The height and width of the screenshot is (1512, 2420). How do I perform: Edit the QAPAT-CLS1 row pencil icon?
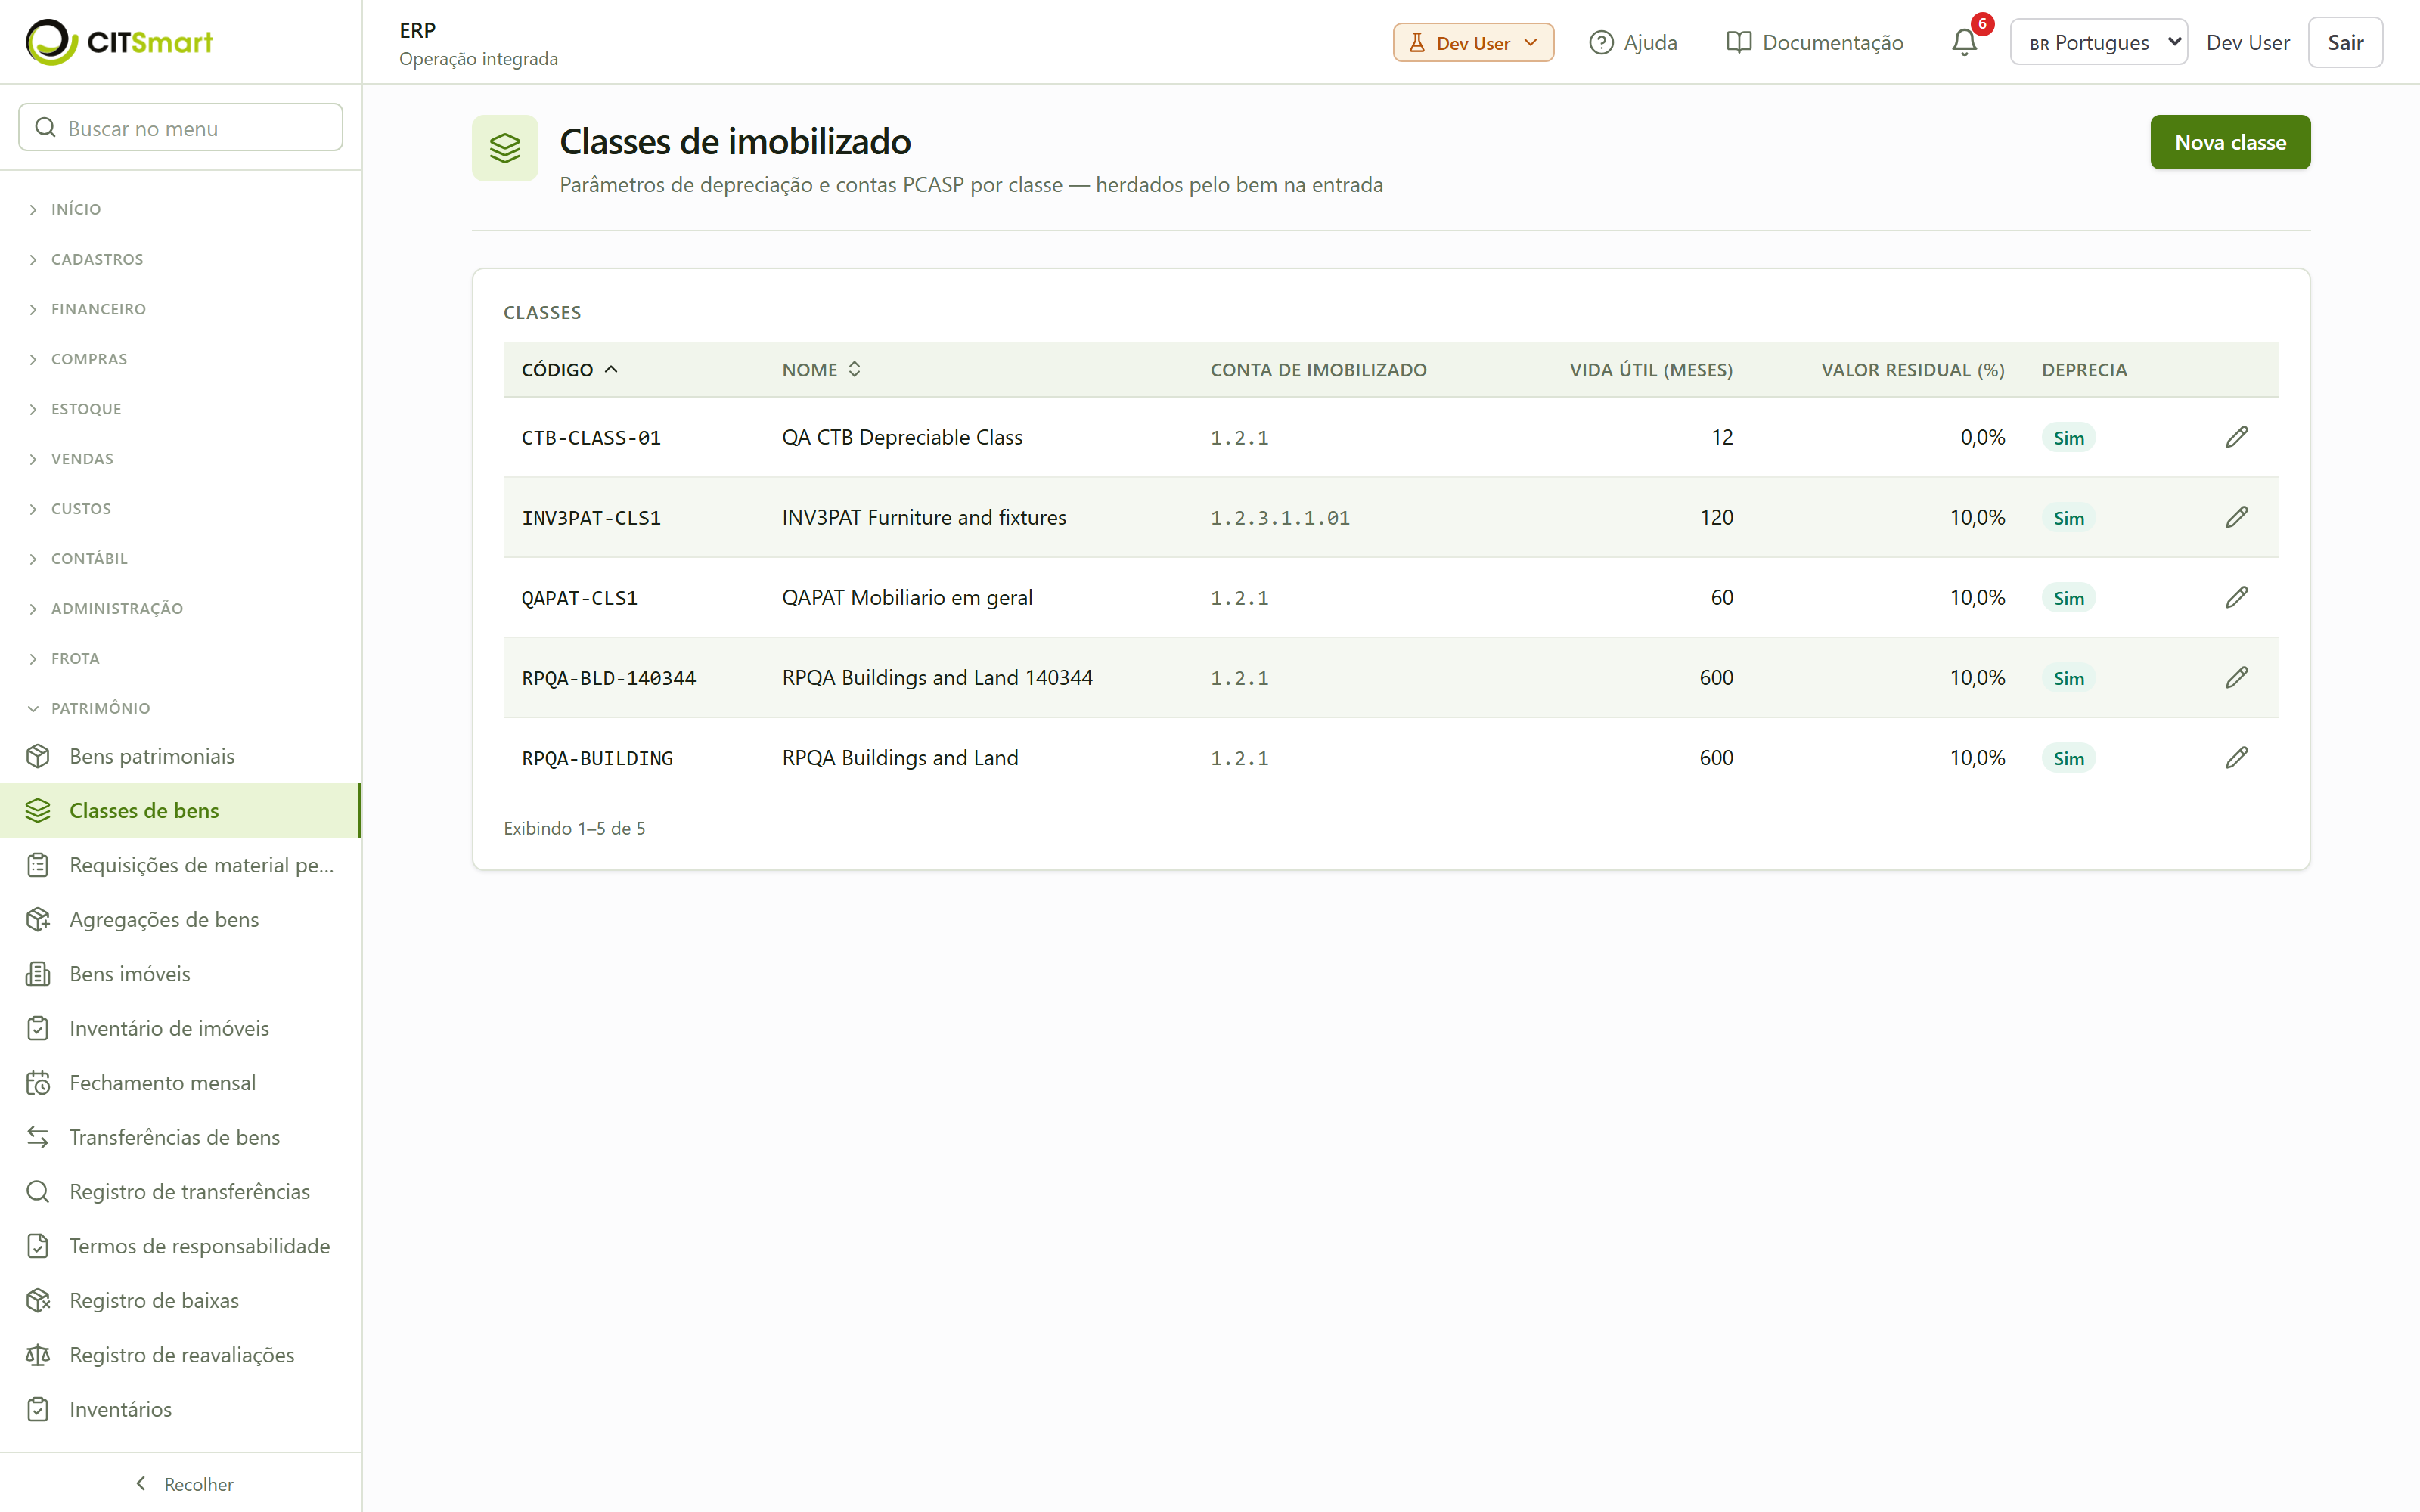tap(2236, 597)
